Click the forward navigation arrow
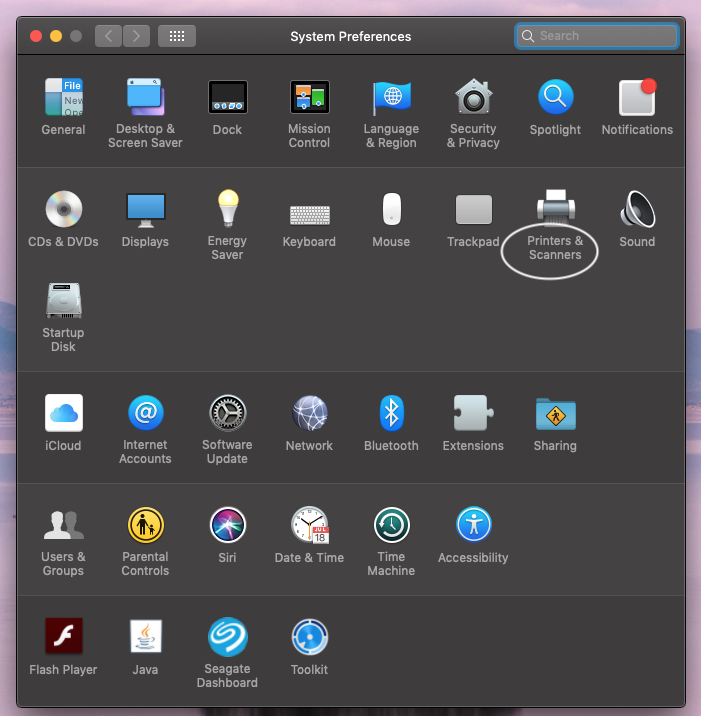The width and height of the screenshot is (701, 716). (x=136, y=36)
